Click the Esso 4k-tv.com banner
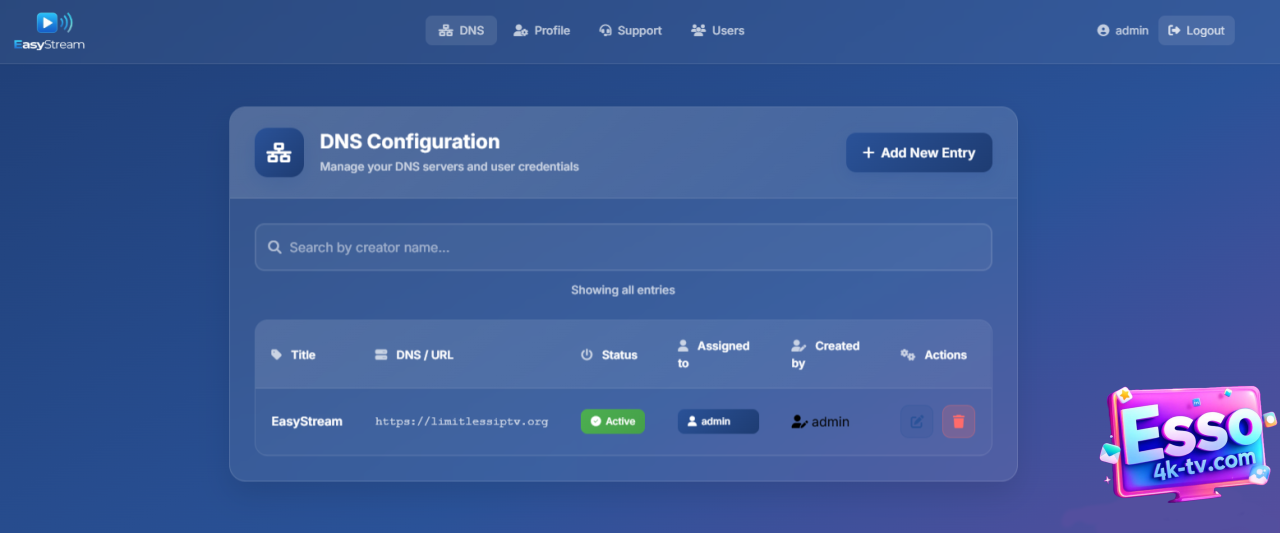The image size is (1280, 533). (1186, 441)
